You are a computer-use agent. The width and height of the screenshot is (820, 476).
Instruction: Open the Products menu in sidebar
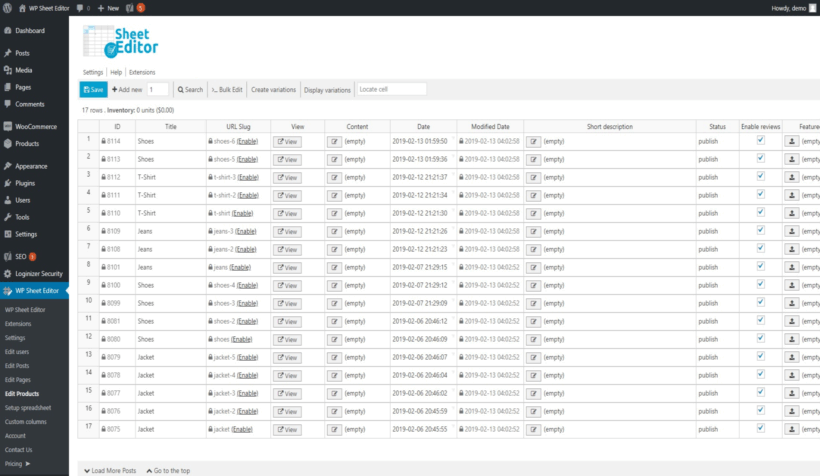click(27, 144)
